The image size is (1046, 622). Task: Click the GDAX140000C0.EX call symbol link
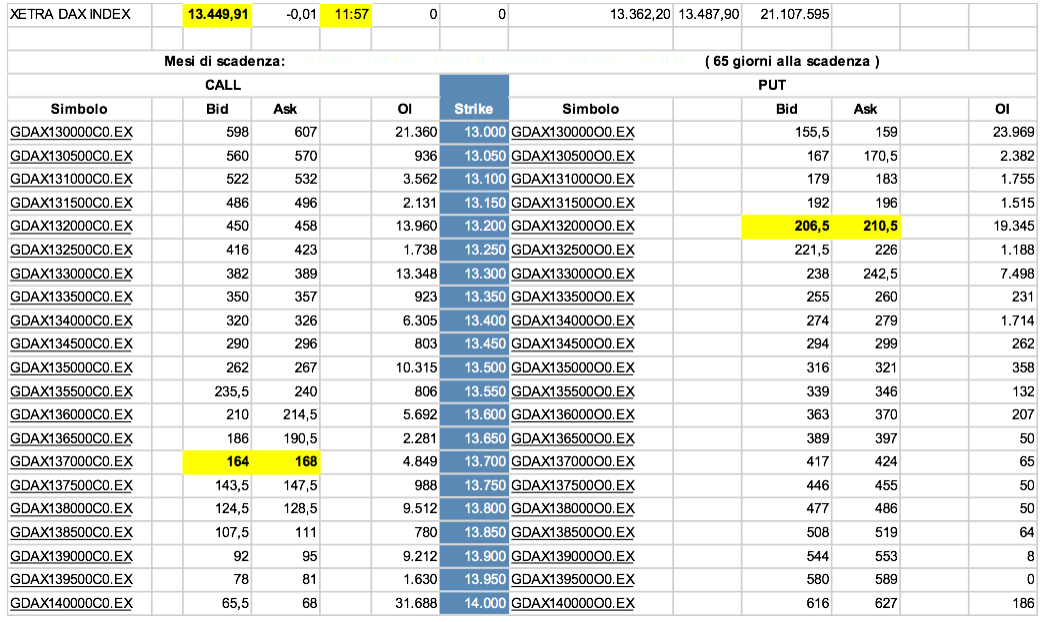pos(71,603)
